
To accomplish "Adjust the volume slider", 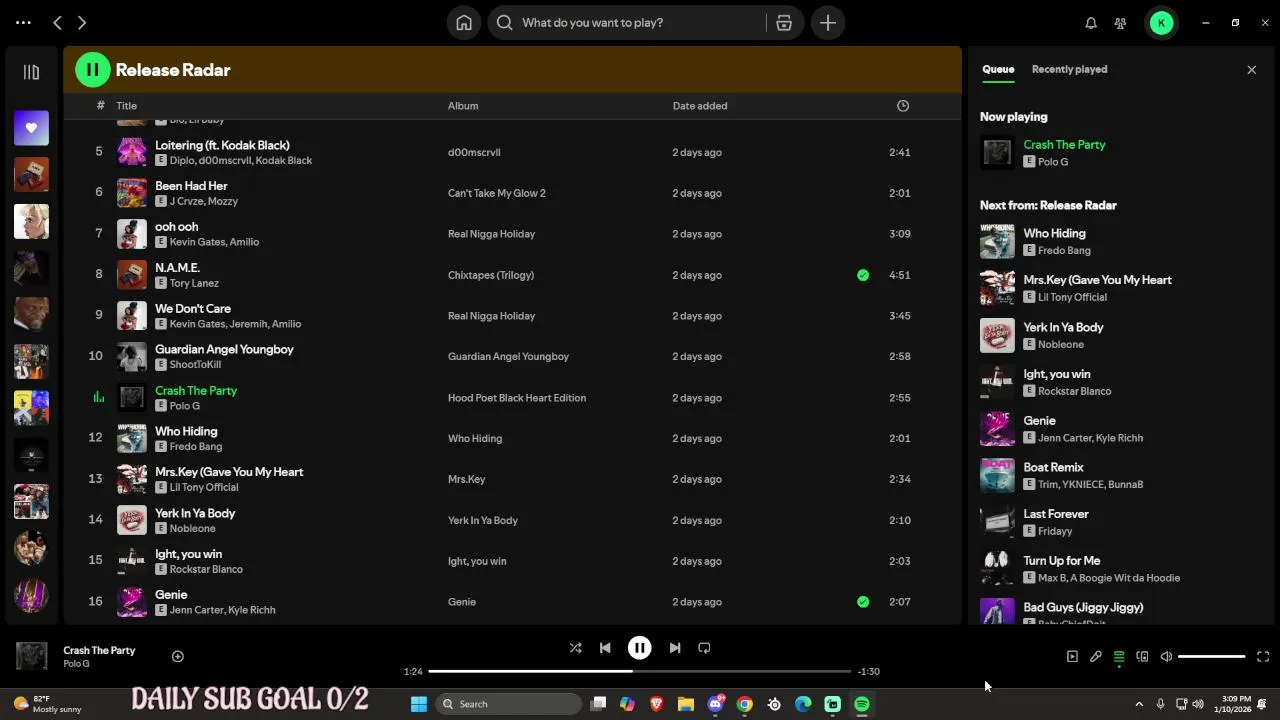I will (1212, 657).
